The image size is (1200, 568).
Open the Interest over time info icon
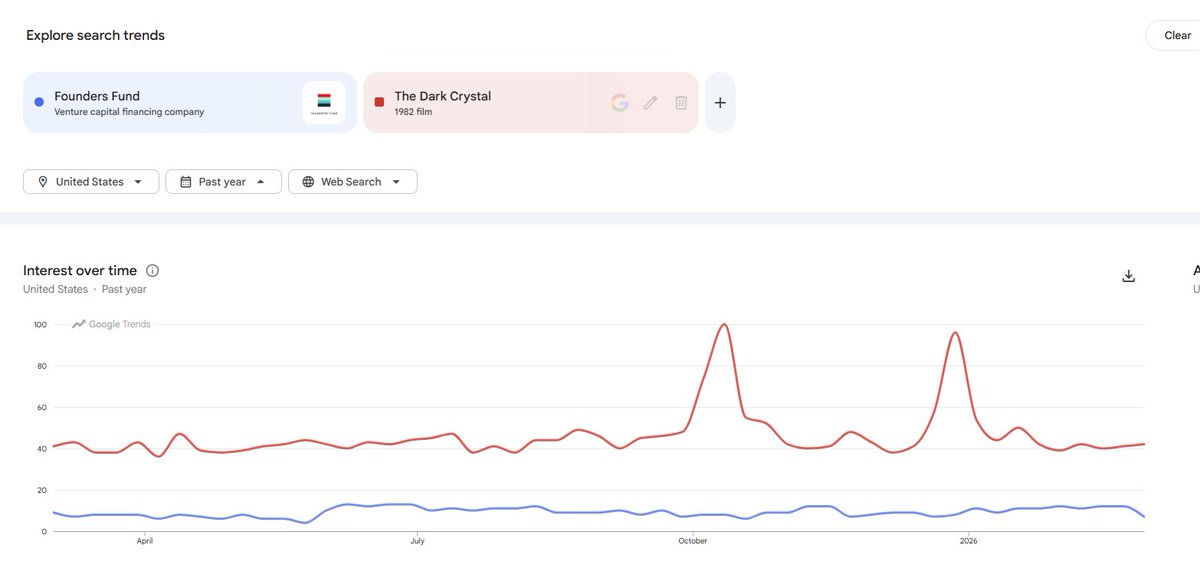pyautogui.click(x=153, y=270)
